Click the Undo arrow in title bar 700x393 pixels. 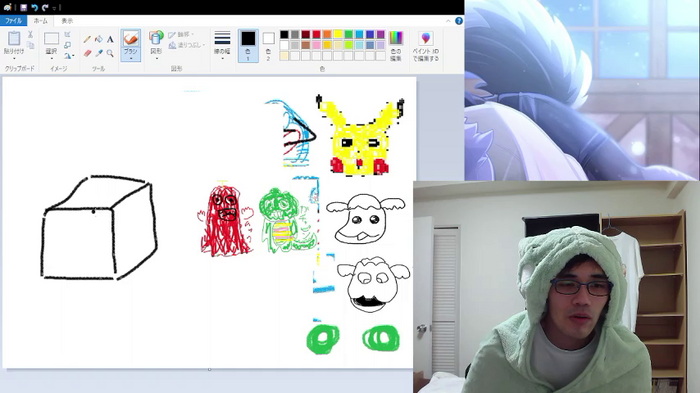coord(34,7)
